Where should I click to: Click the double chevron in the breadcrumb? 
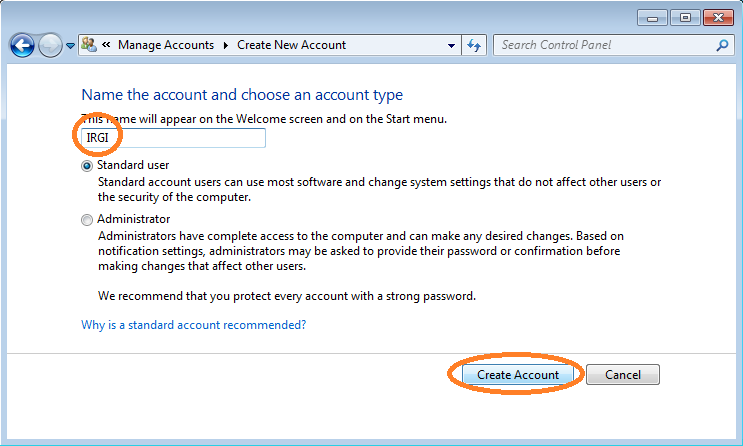click(x=106, y=45)
